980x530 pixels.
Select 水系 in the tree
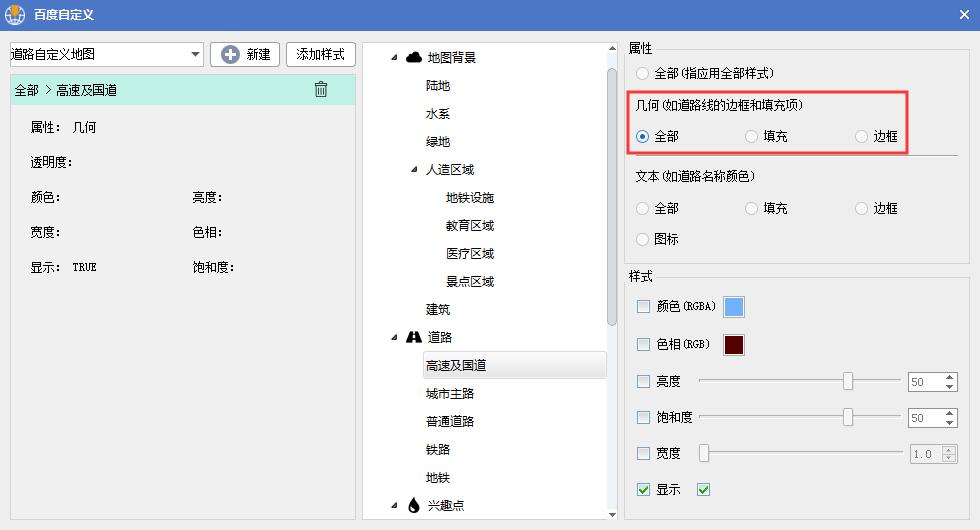coord(438,114)
